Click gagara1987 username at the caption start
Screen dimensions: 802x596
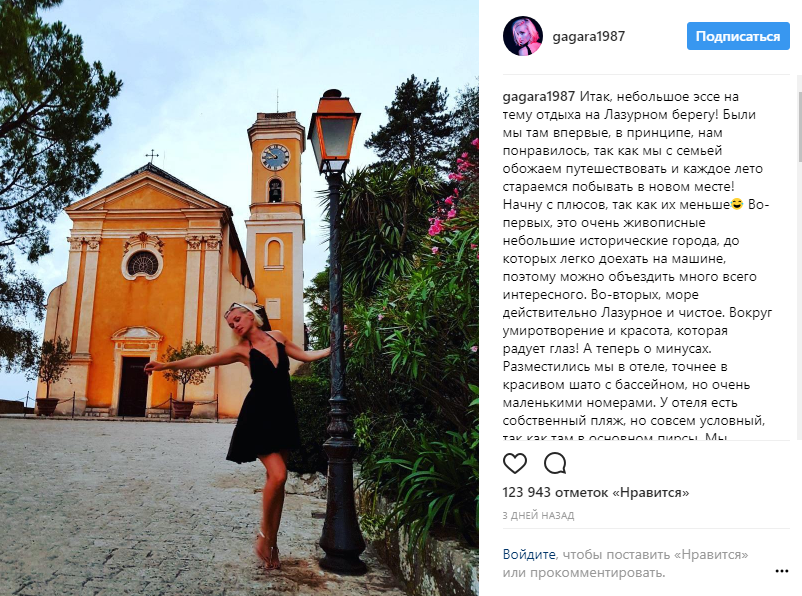click(539, 97)
